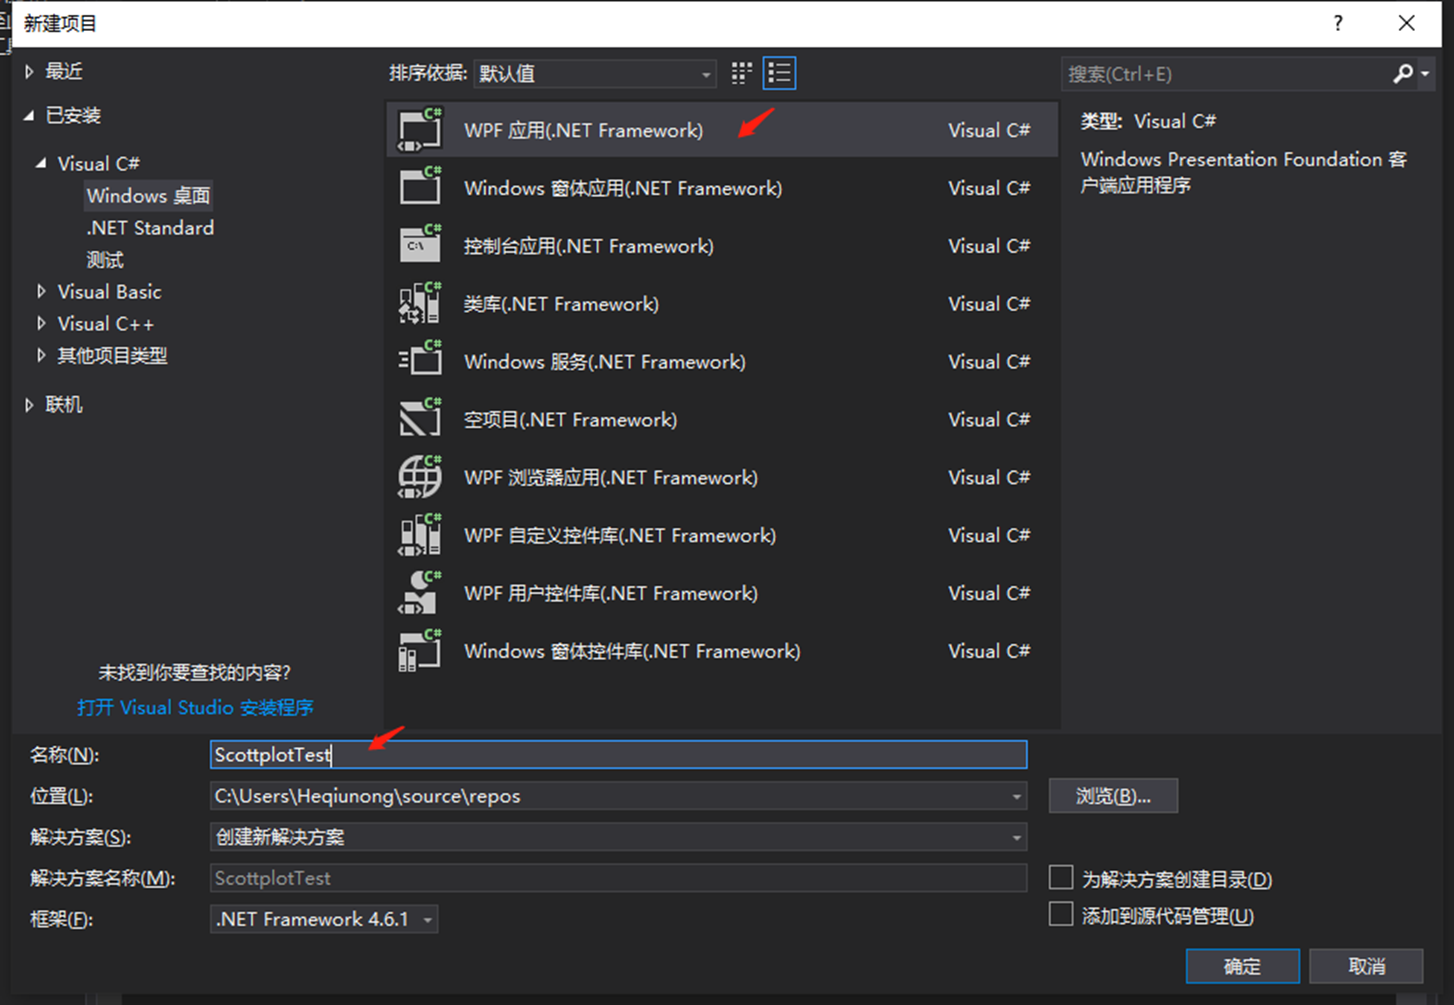Open the 位置 path dropdown
Viewport: 1454px width, 1005px height.
click(1016, 797)
